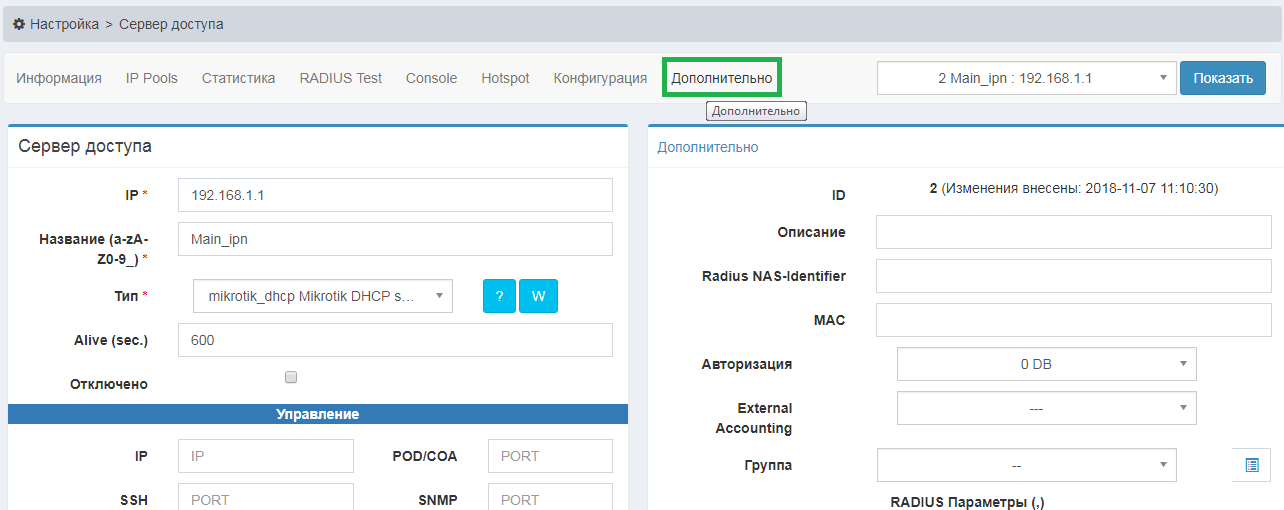
Task: Expand the Группа dropdown
Action: [x=1026, y=465]
